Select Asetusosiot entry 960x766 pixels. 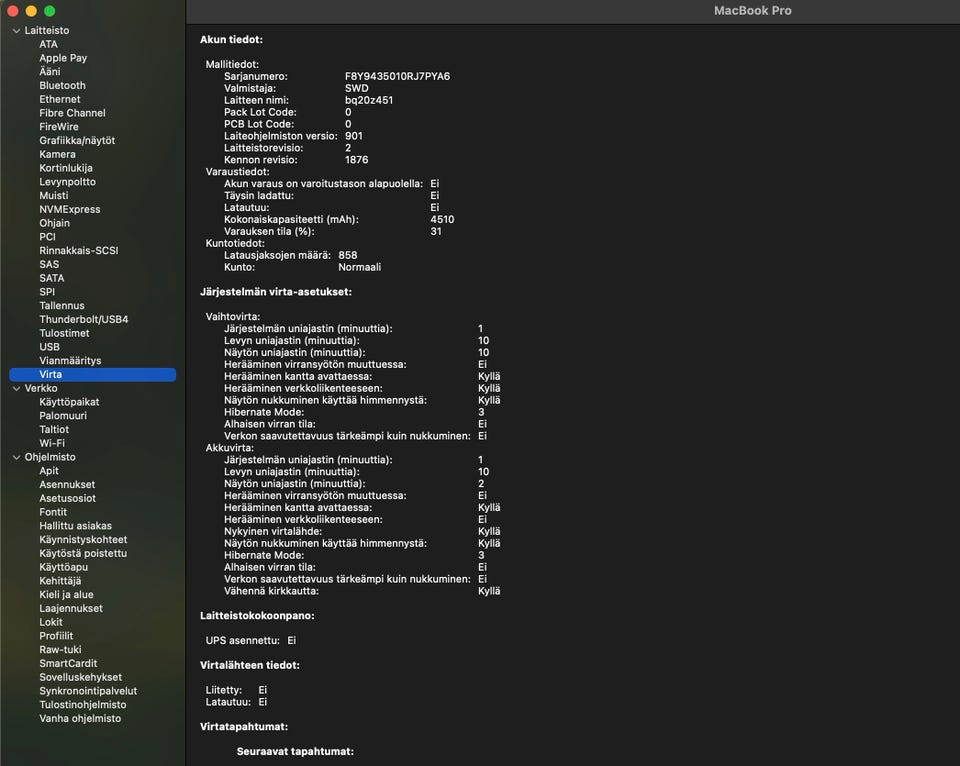click(x=67, y=498)
